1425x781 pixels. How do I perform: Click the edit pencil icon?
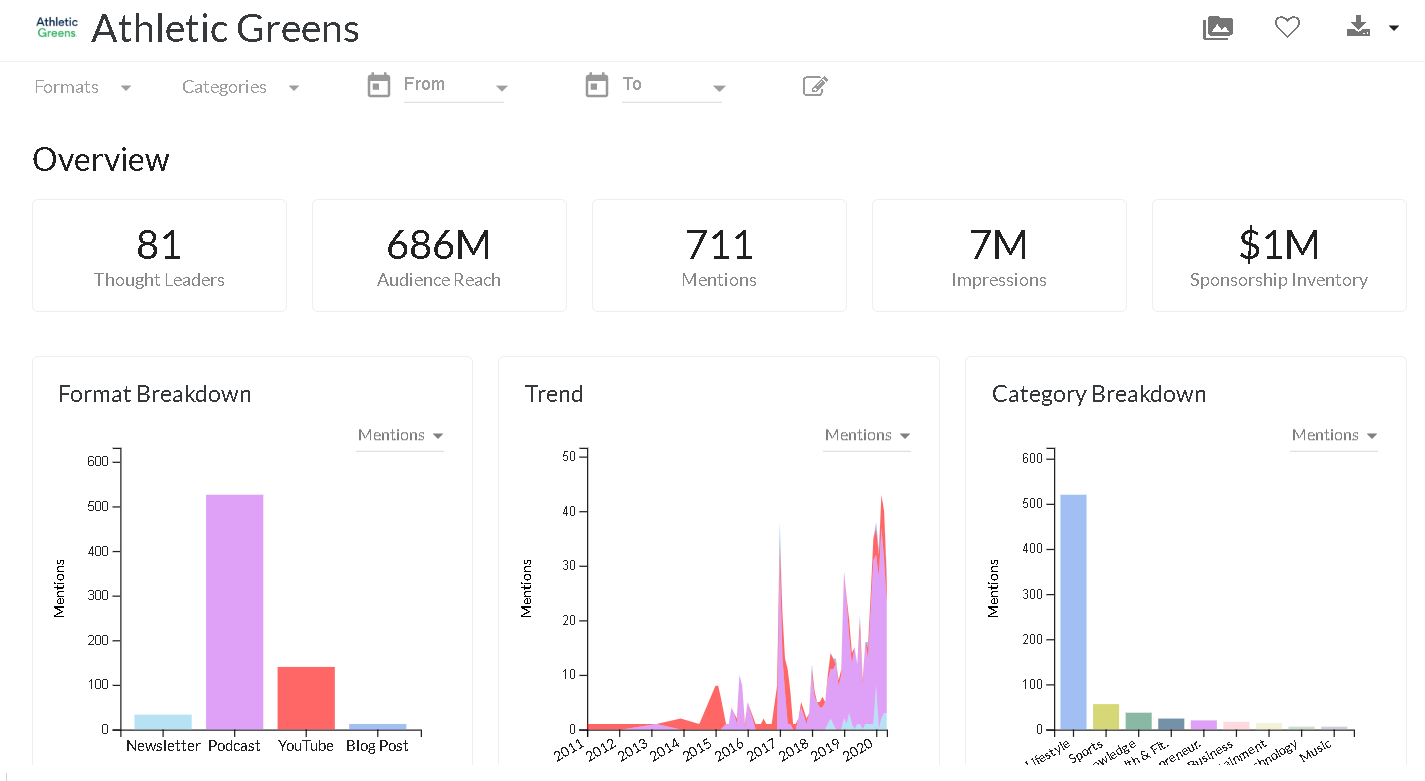[x=815, y=86]
